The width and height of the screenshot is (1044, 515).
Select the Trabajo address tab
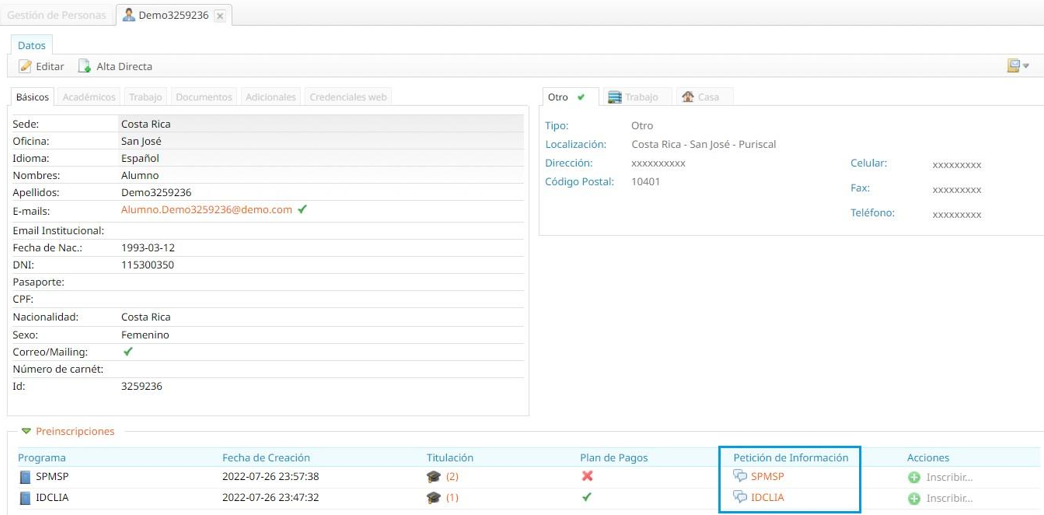click(x=633, y=97)
